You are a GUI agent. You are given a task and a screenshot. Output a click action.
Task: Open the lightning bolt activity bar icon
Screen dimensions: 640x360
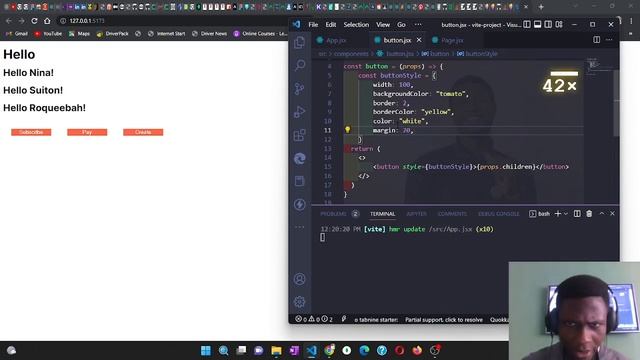(300, 204)
